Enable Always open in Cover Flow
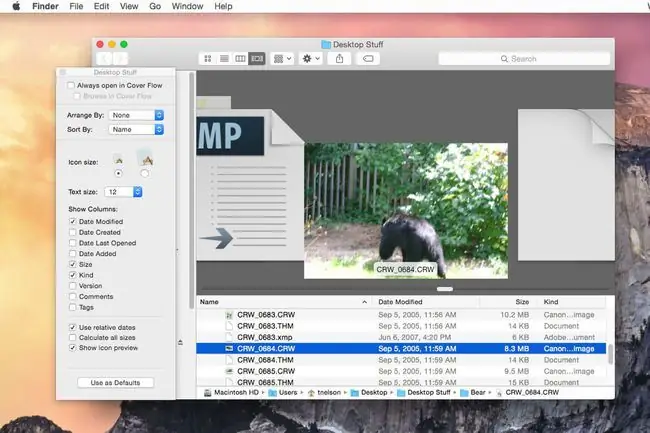 click(x=71, y=85)
